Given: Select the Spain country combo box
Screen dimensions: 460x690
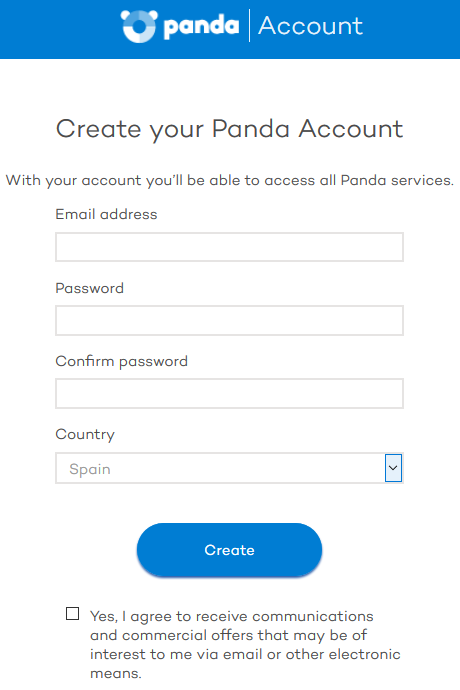Looking at the screenshot, I should 229,468.
